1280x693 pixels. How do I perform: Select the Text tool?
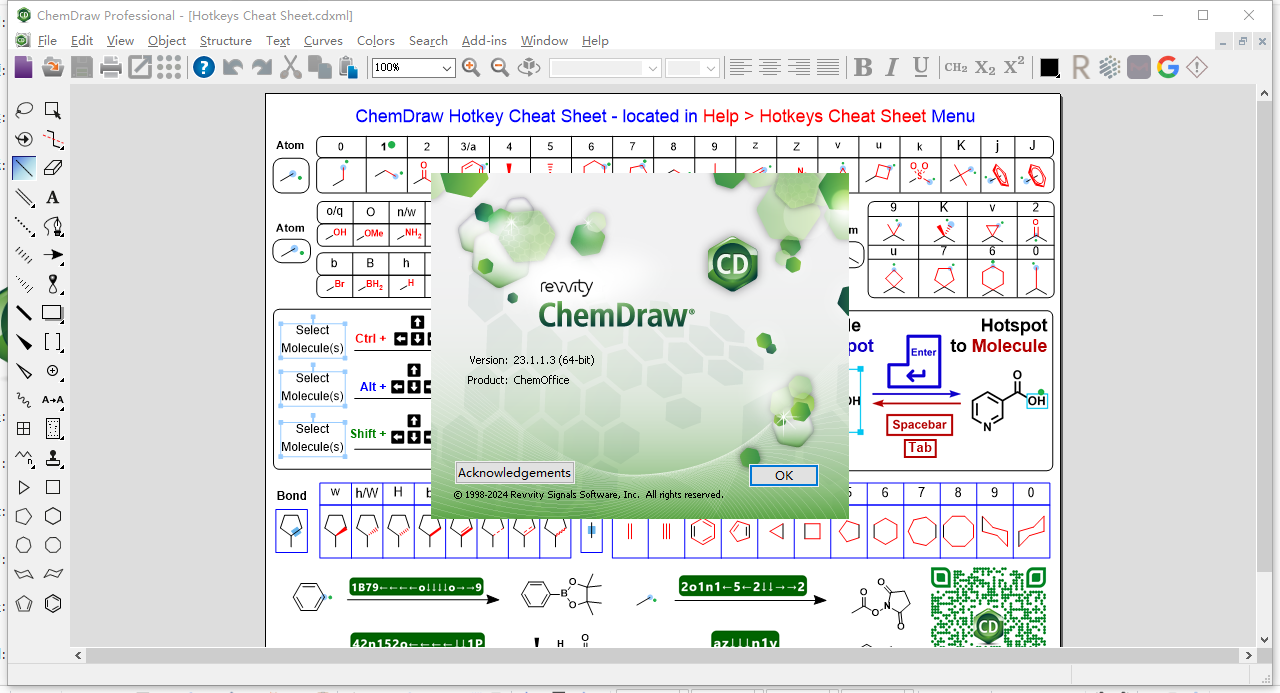[x=52, y=197]
